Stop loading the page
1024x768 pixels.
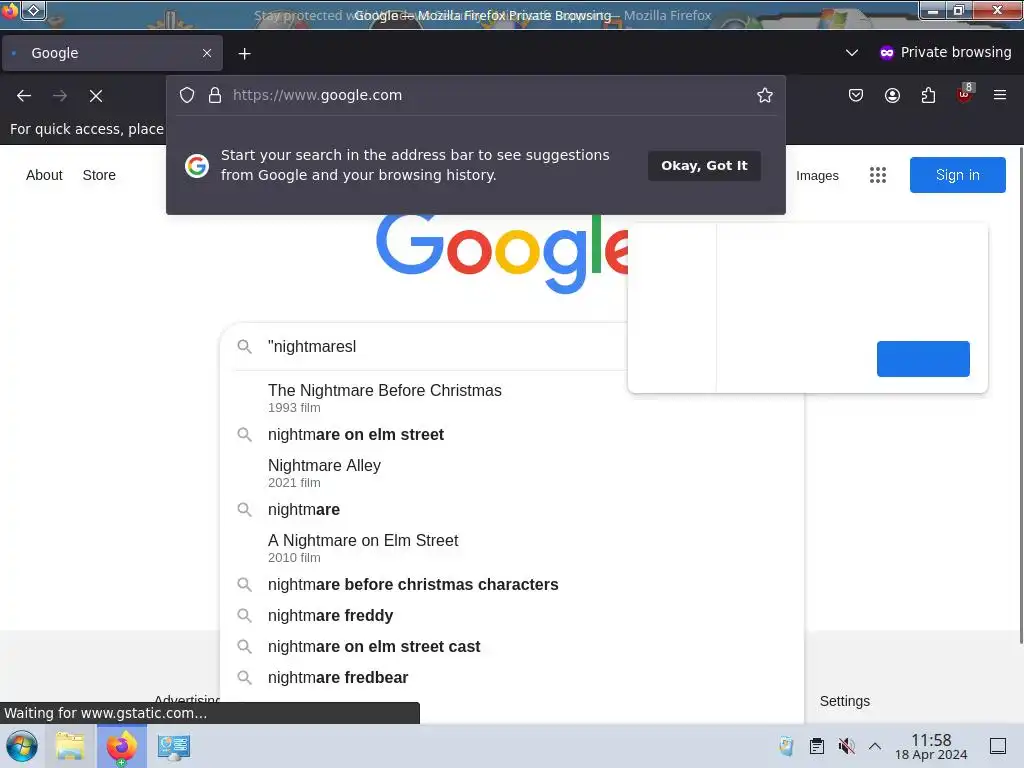tap(96, 96)
